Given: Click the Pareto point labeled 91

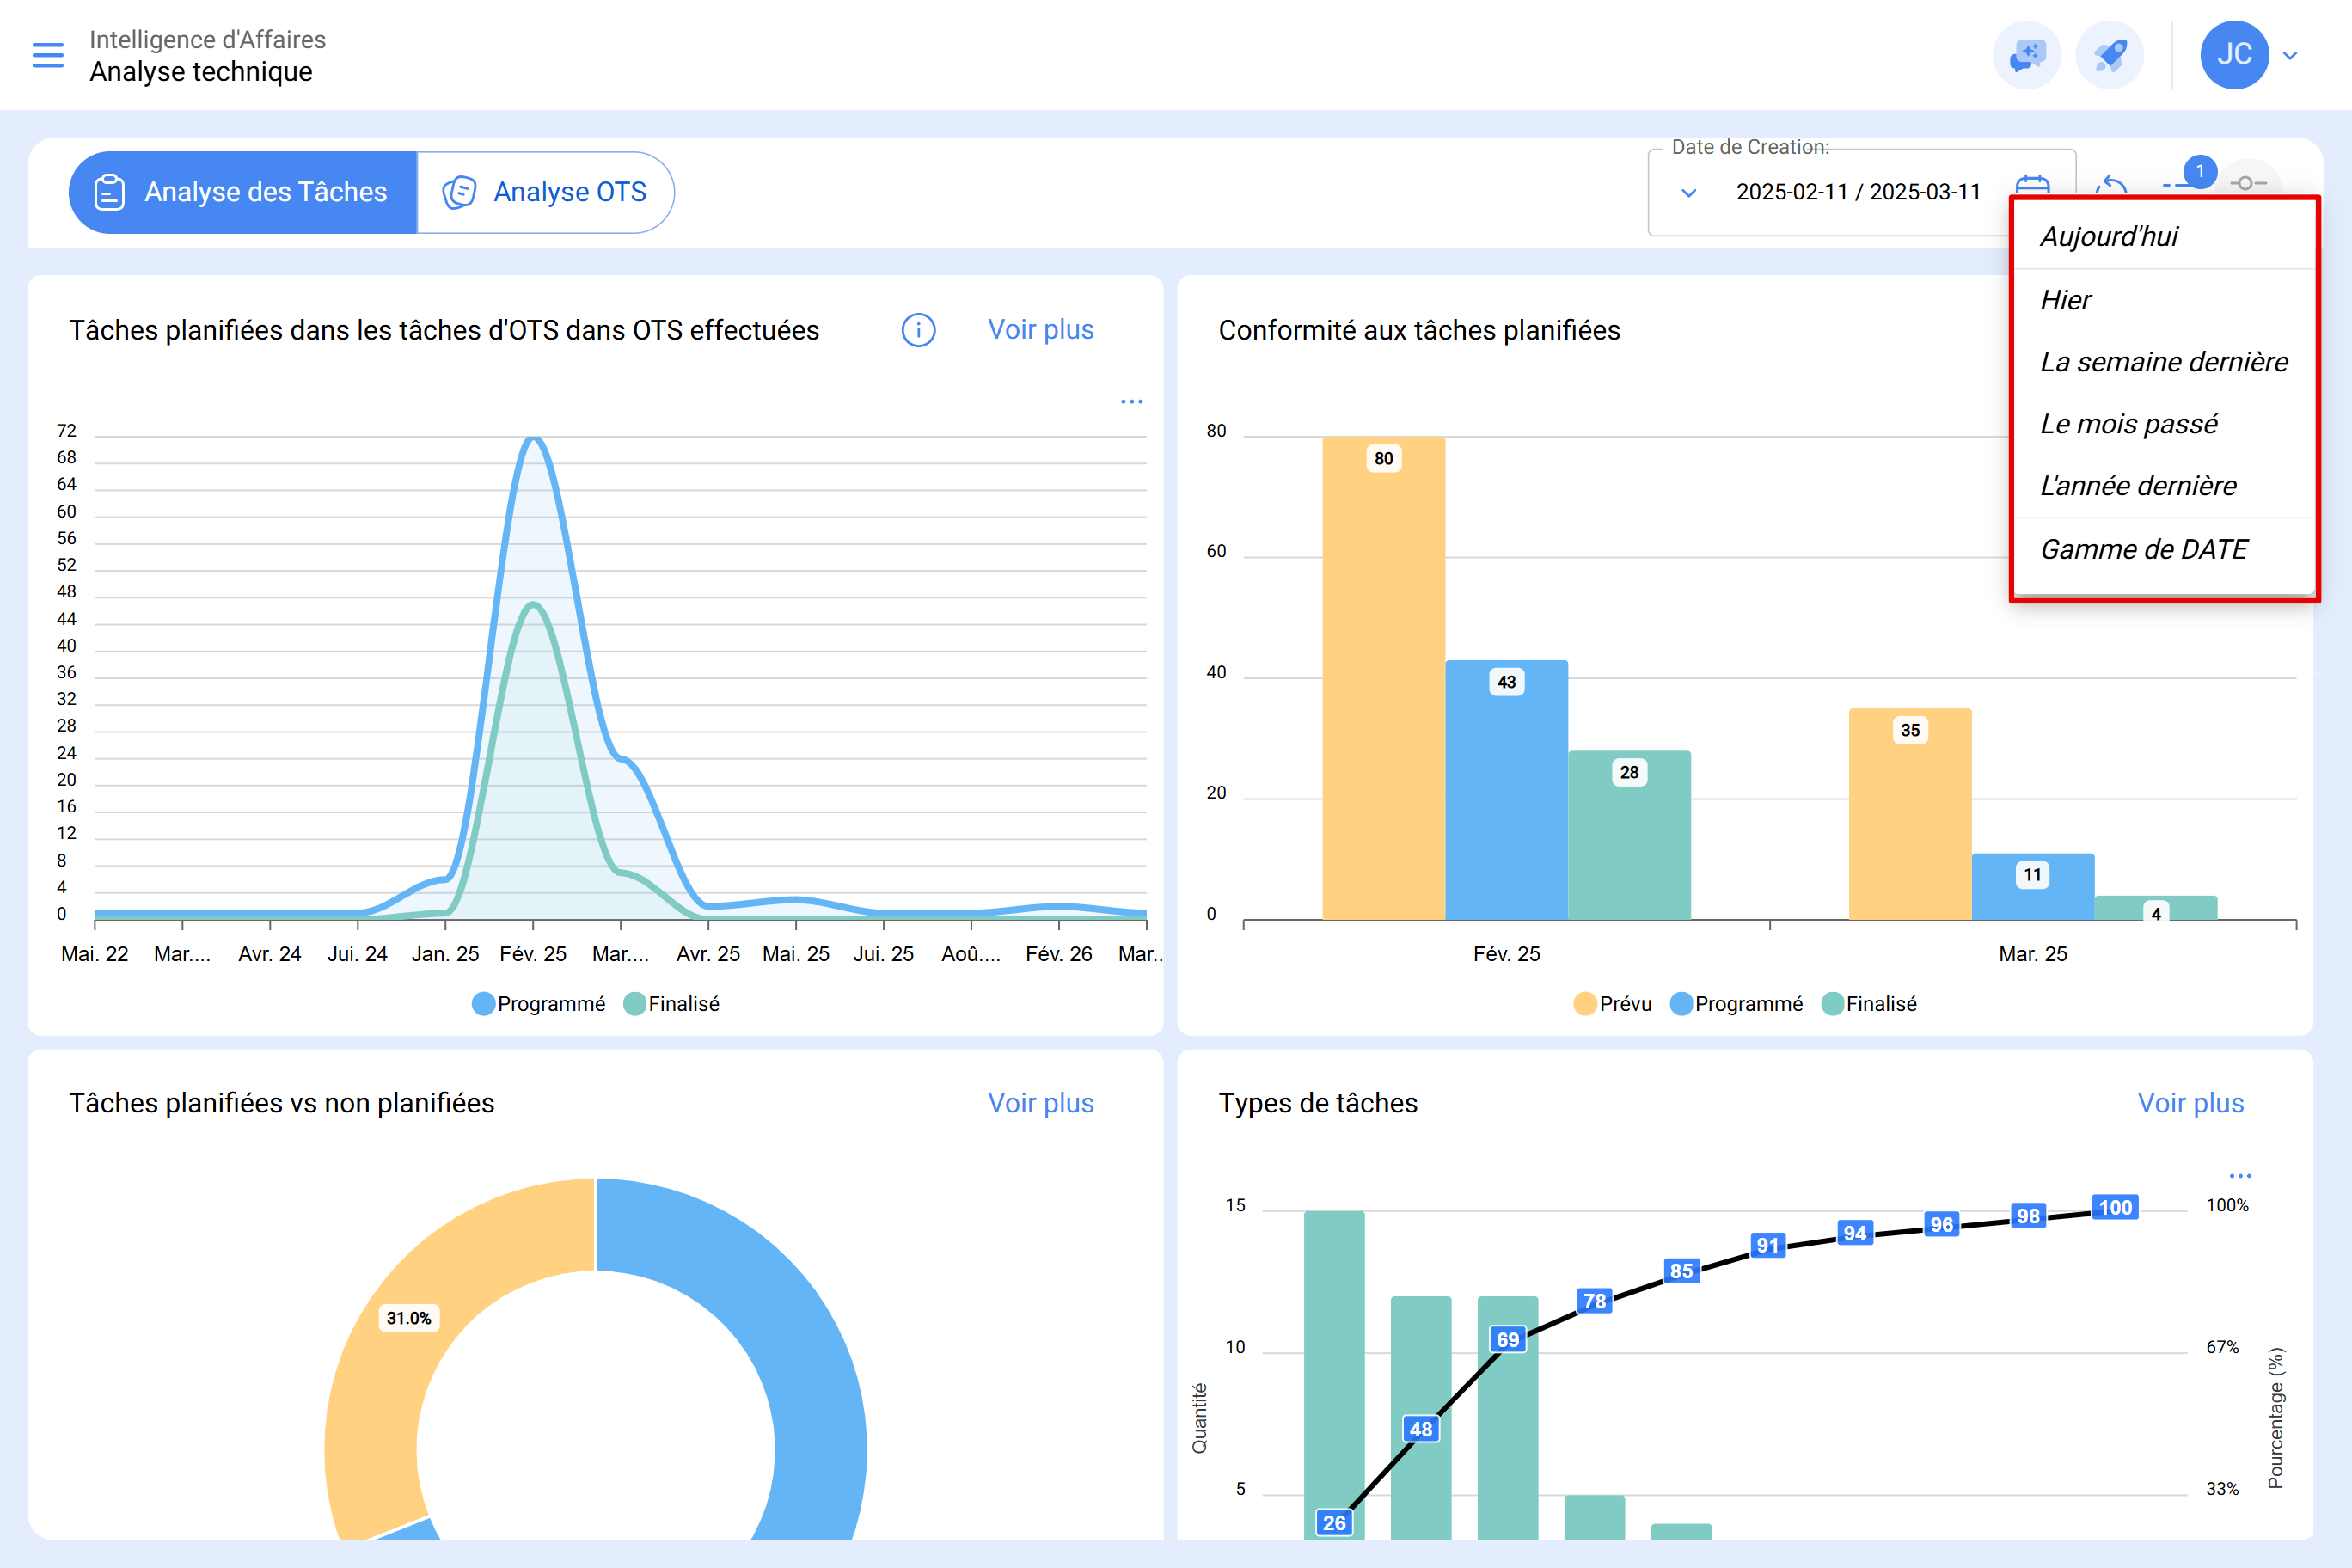Looking at the screenshot, I should (x=1768, y=1245).
